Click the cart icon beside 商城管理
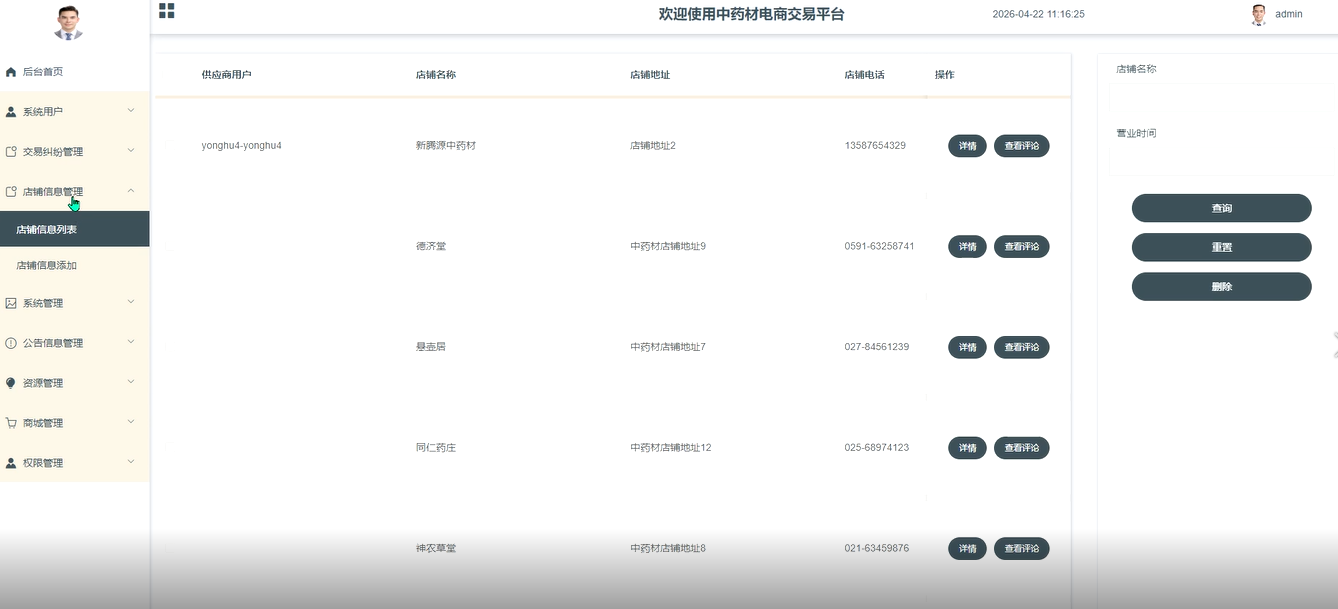 pos(11,423)
